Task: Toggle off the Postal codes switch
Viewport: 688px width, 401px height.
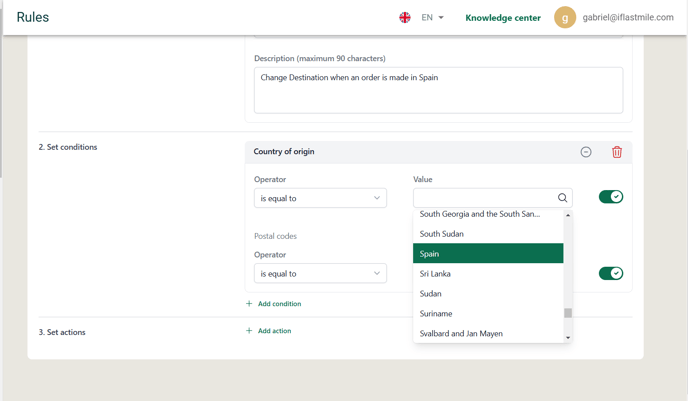Action: 611,273
